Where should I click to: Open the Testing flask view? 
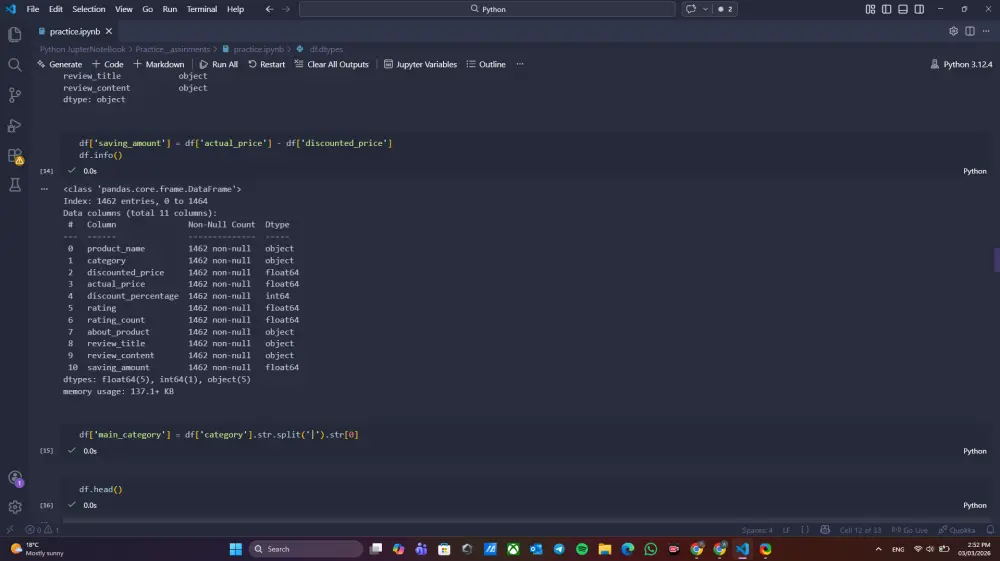tap(15, 185)
